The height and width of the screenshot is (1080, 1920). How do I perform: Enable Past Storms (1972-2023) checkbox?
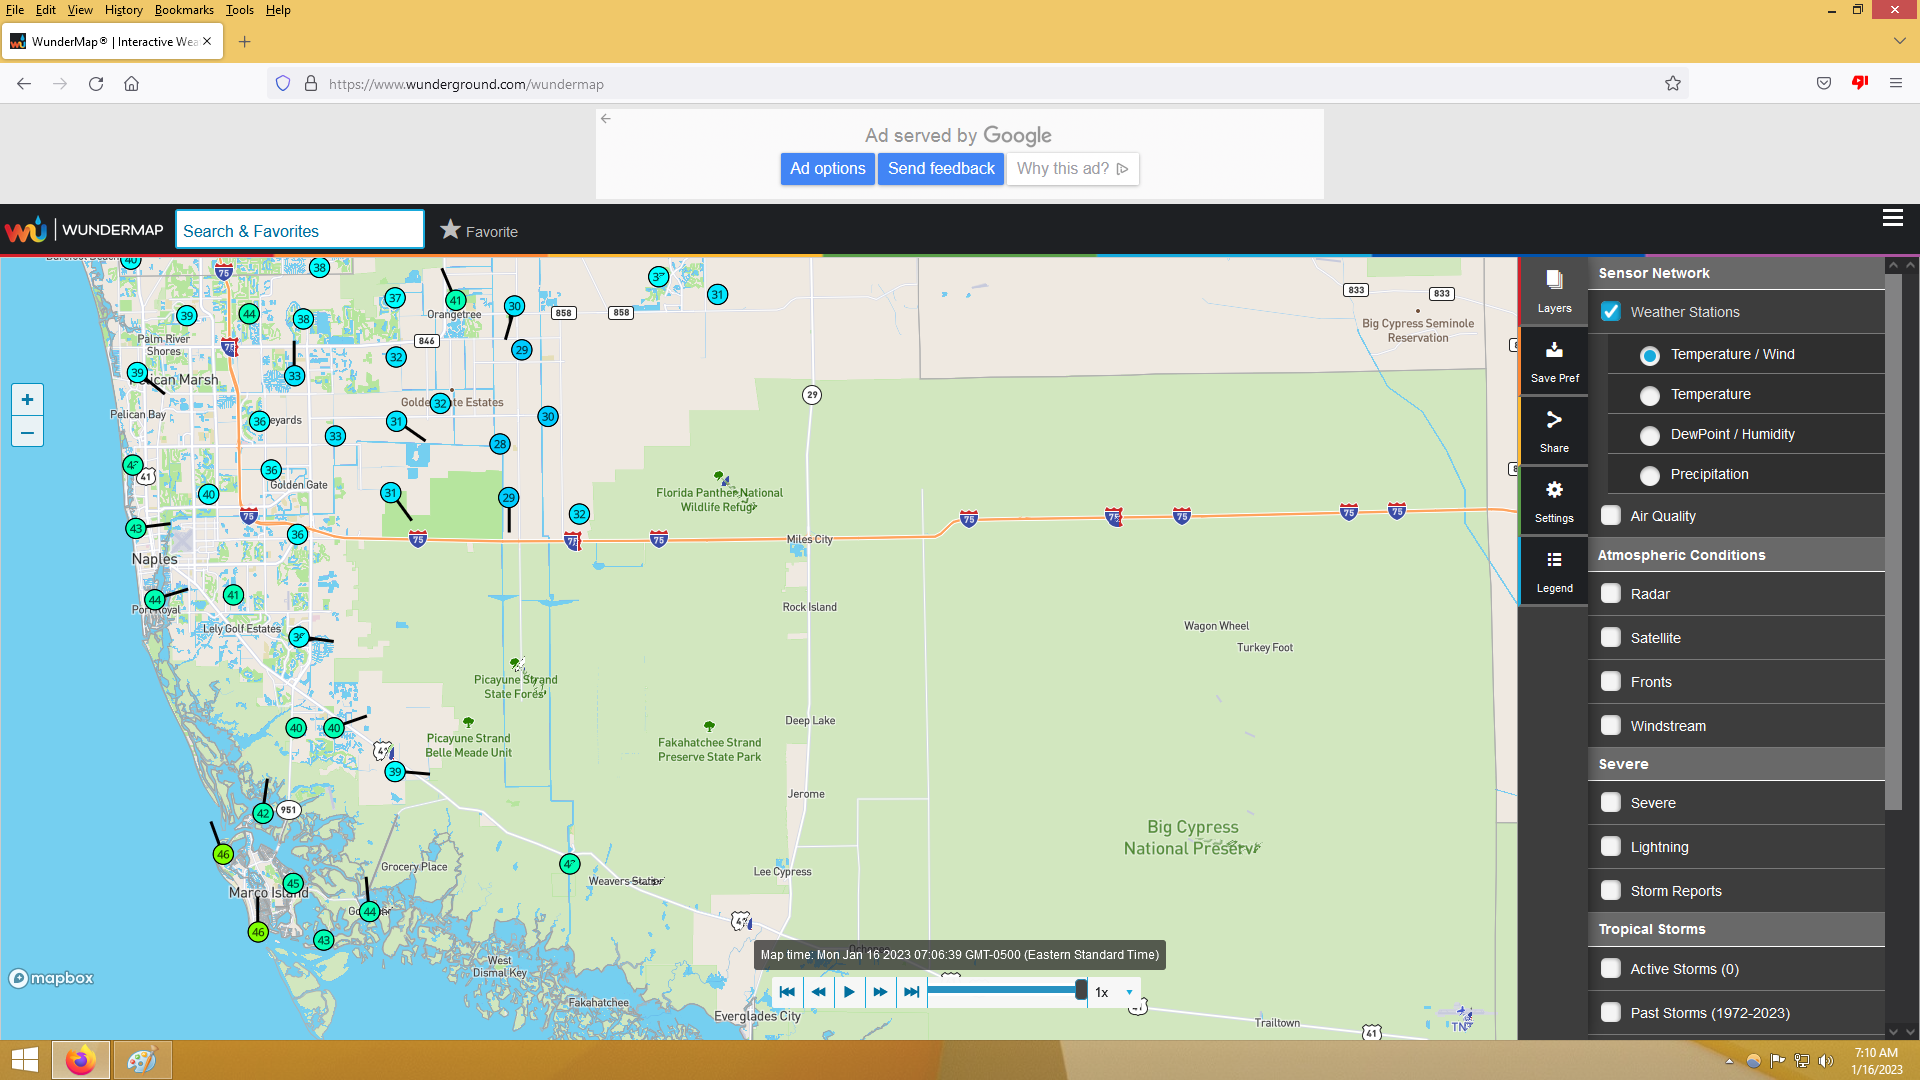point(1611,1013)
